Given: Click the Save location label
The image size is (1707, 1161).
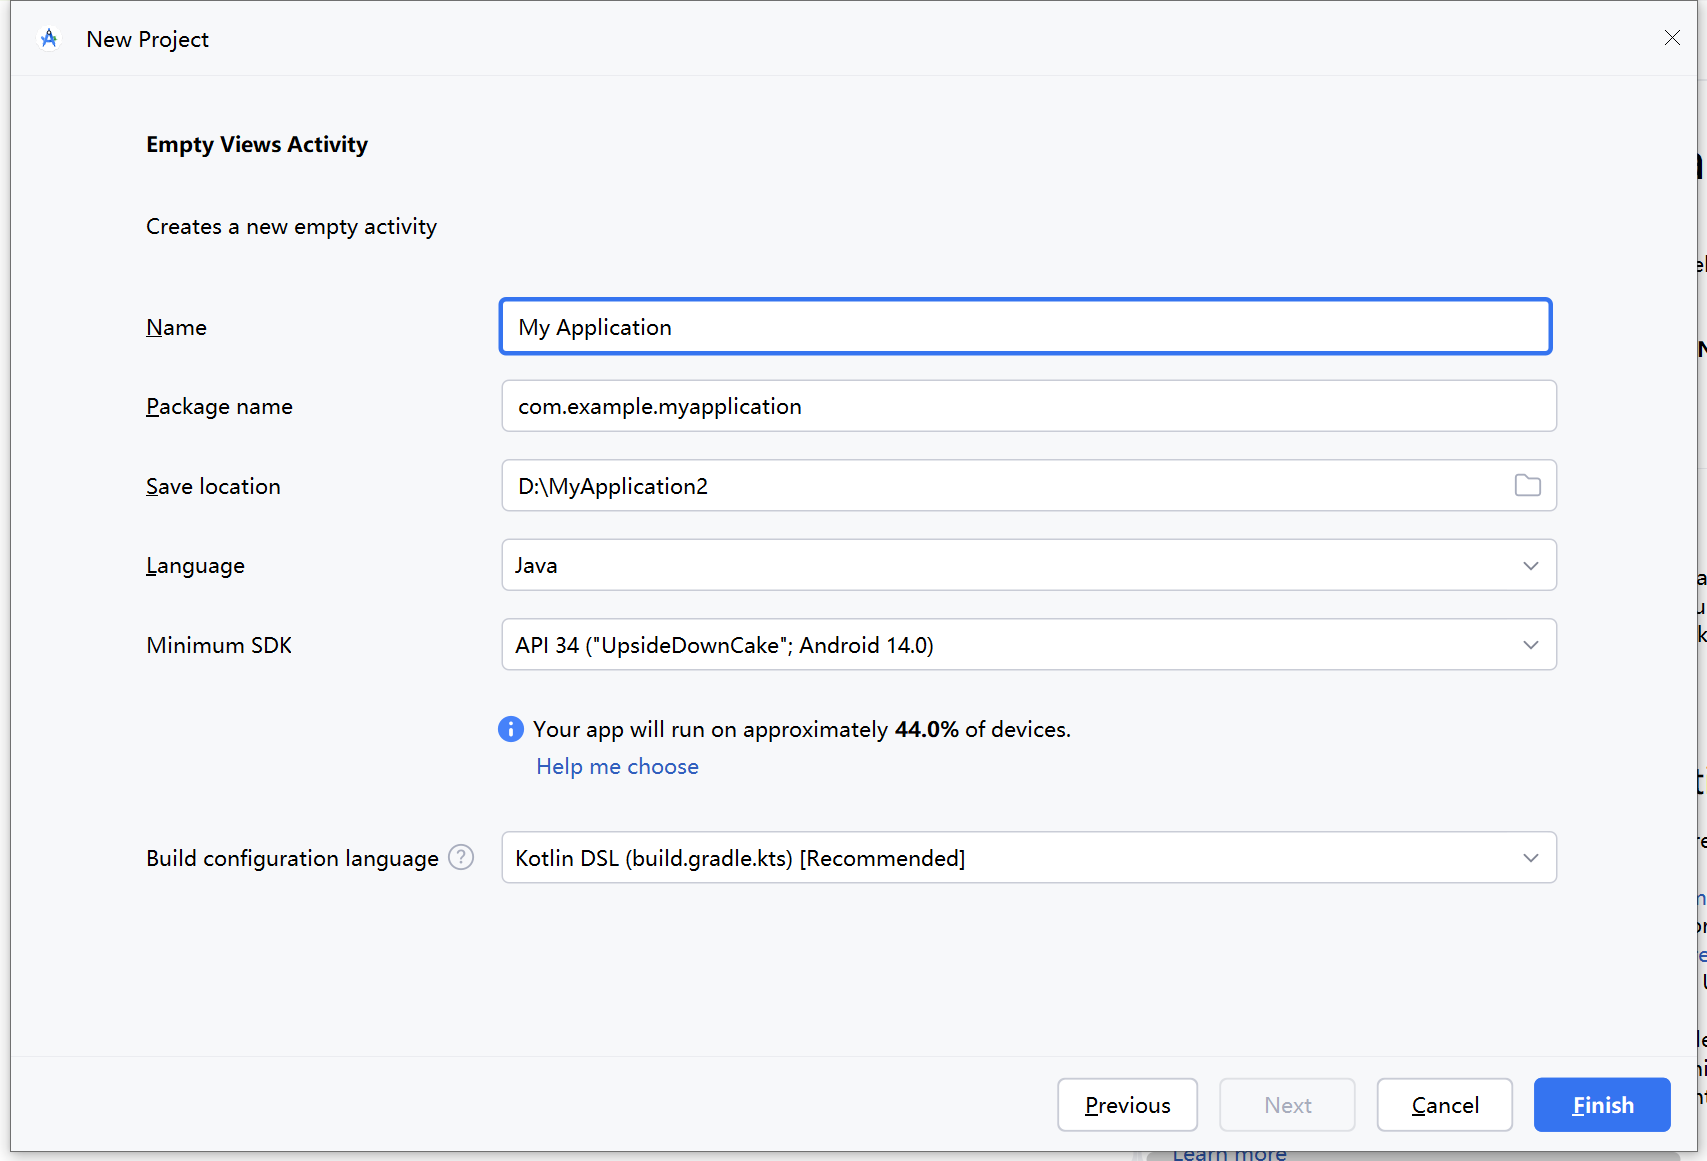Looking at the screenshot, I should (x=213, y=487).
